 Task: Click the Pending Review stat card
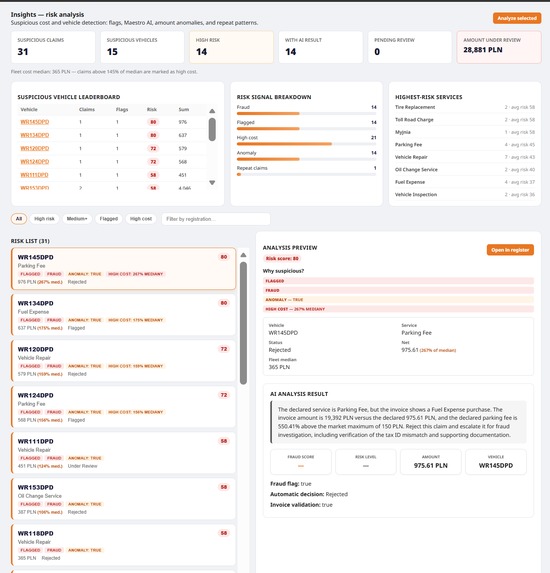410,47
